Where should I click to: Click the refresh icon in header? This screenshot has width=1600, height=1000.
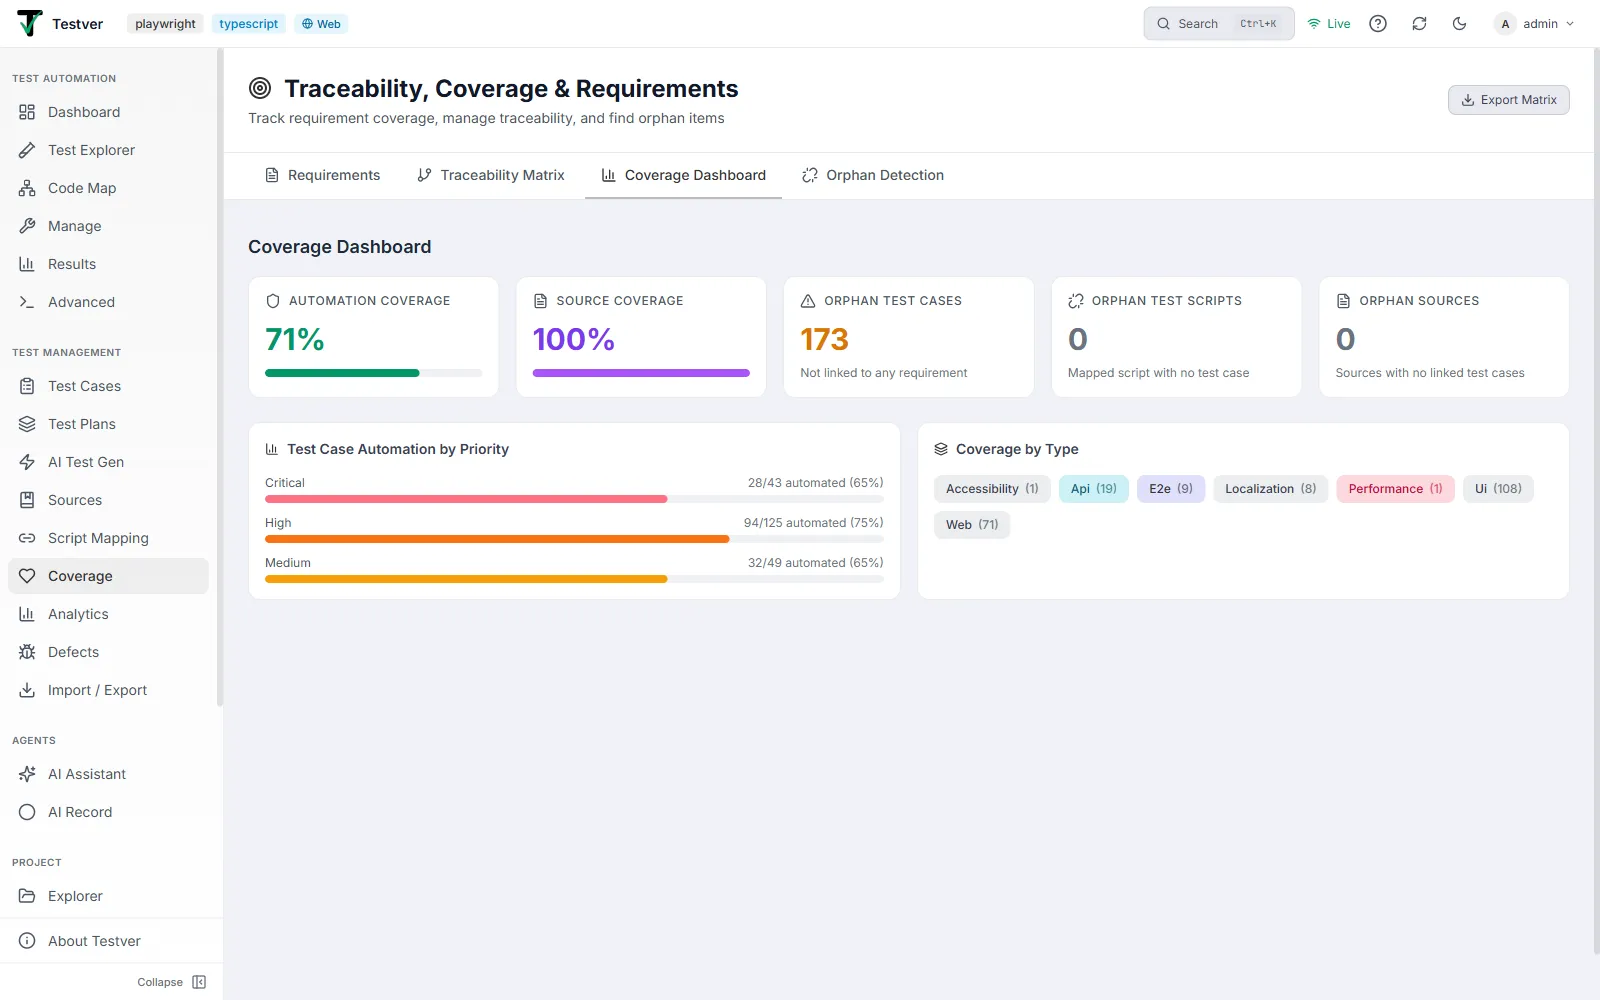[x=1419, y=24]
